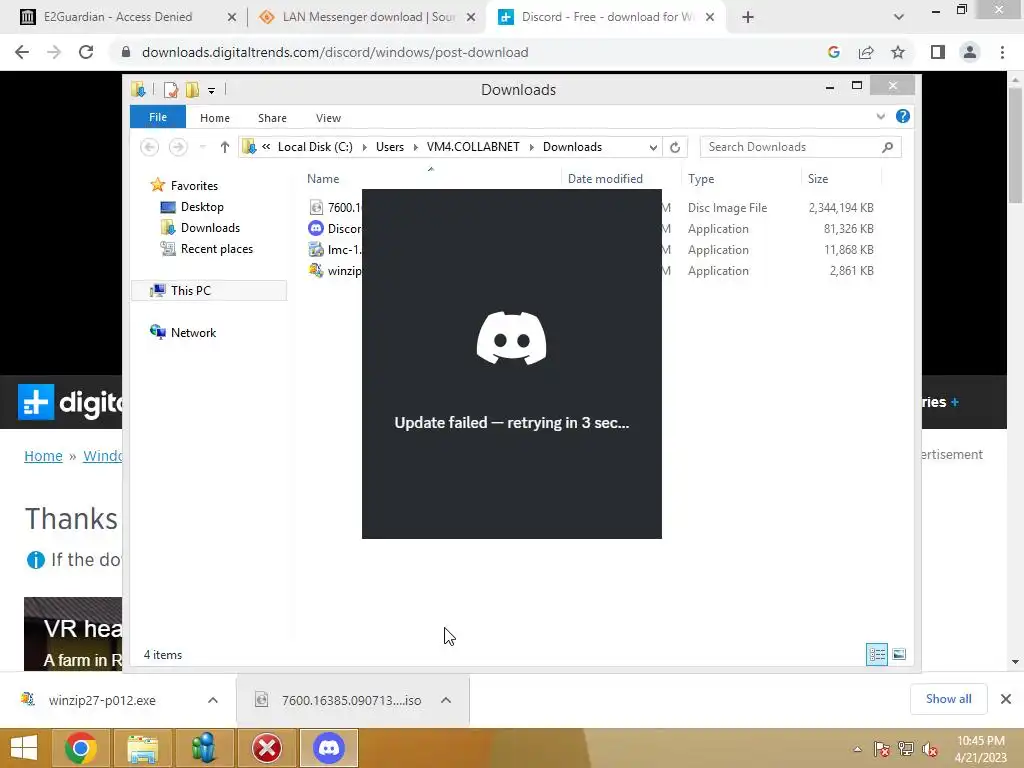The height and width of the screenshot is (768, 1024).
Task: Open Chrome from taskbar
Action: pyautogui.click(x=81, y=748)
